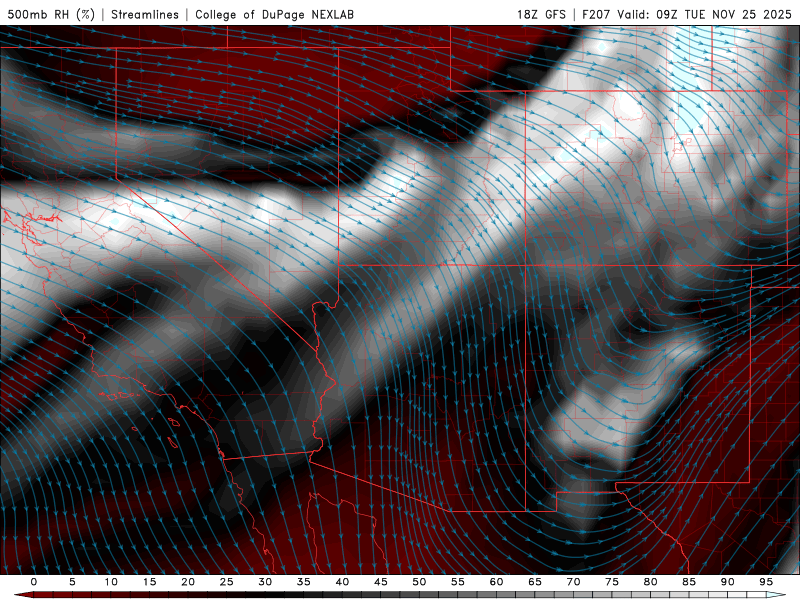Screen dimensions: 800x600
Task: Click "College of DuPage NEXLAB" header text
Action: (274, 14)
